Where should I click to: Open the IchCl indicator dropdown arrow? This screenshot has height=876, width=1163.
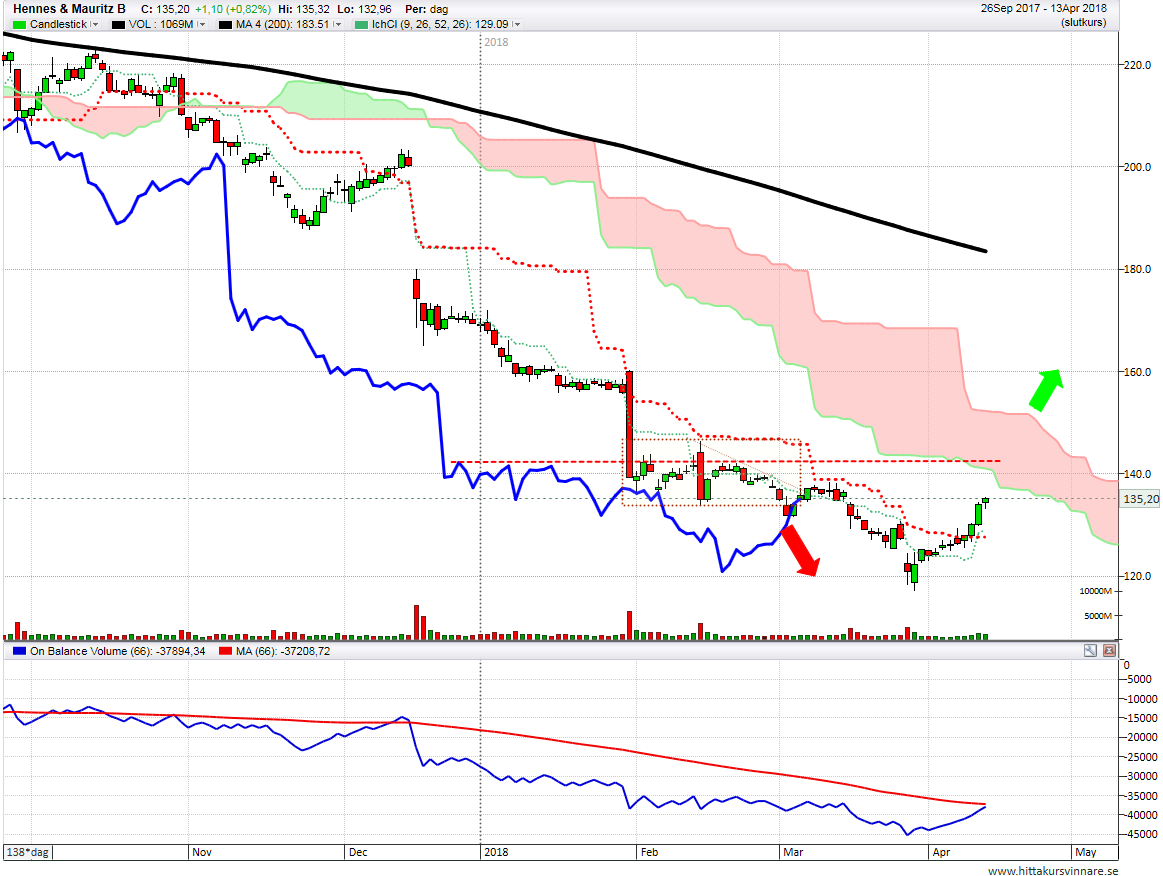pyautogui.click(x=516, y=24)
